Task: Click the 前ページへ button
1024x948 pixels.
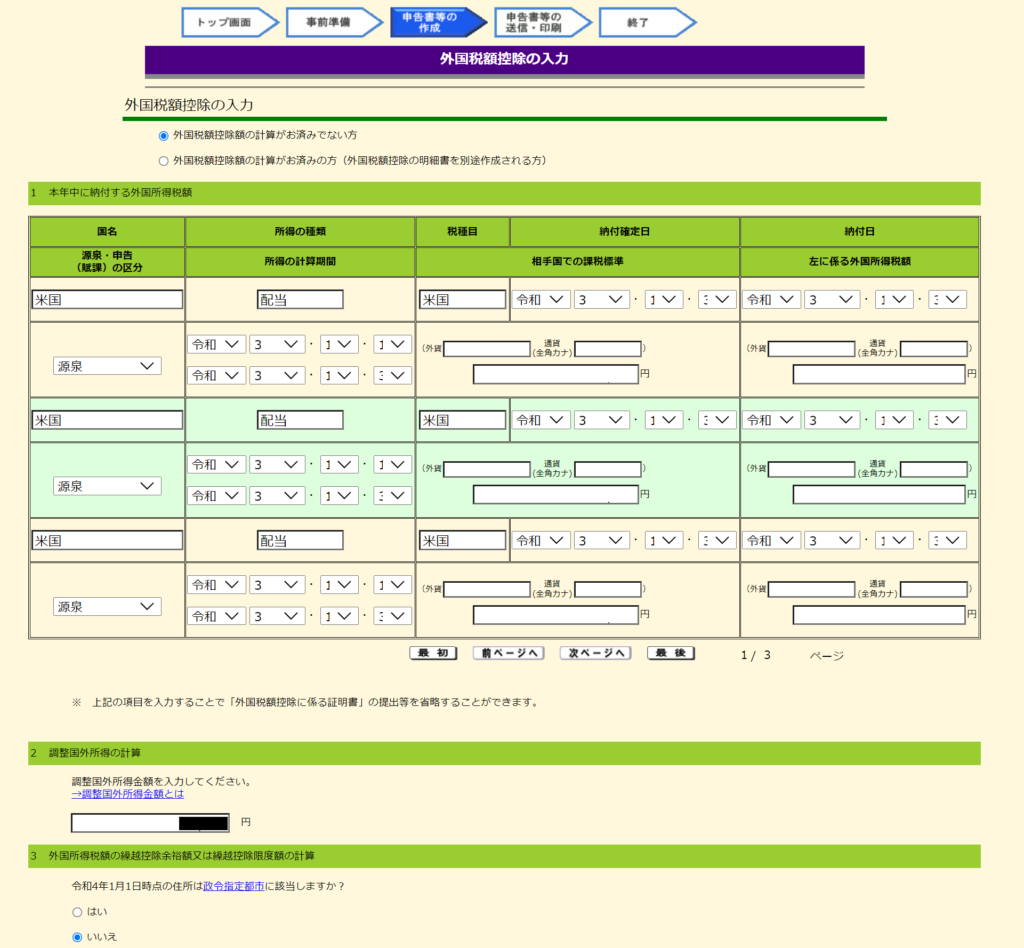Action: [x=509, y=654]
